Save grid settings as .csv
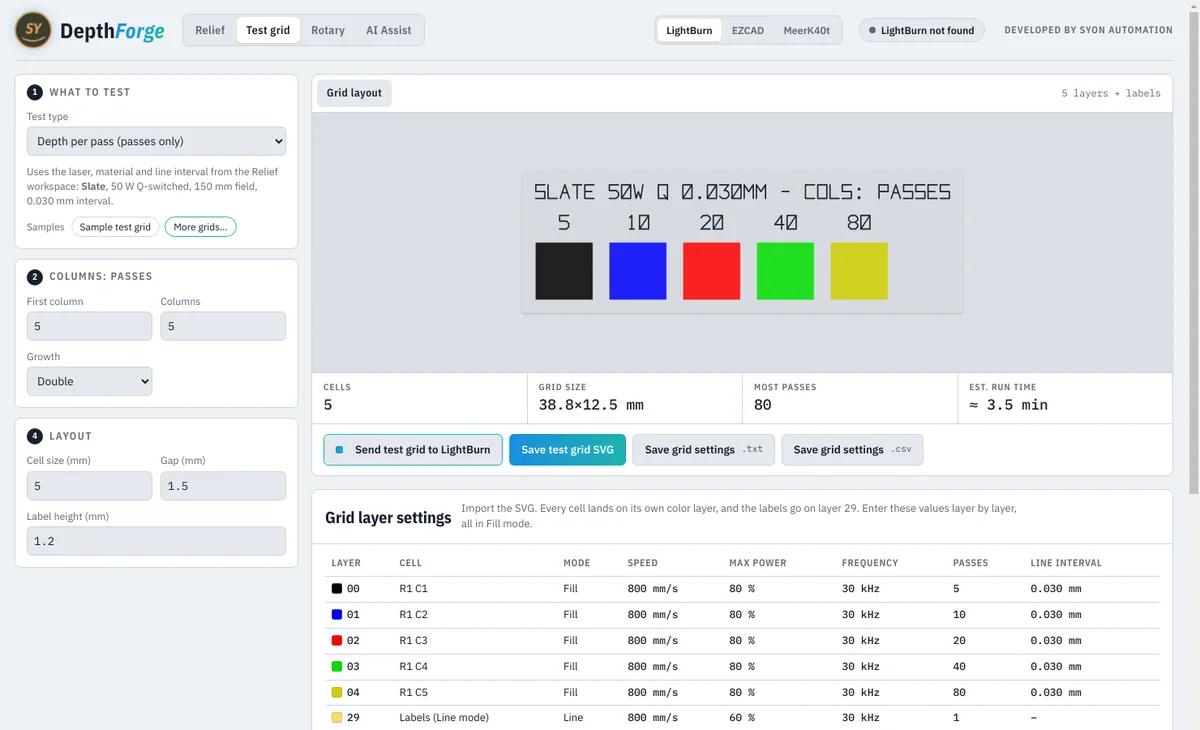This screenshot has height=730, width=1200. pyautogui.click(x=852, y=450)
